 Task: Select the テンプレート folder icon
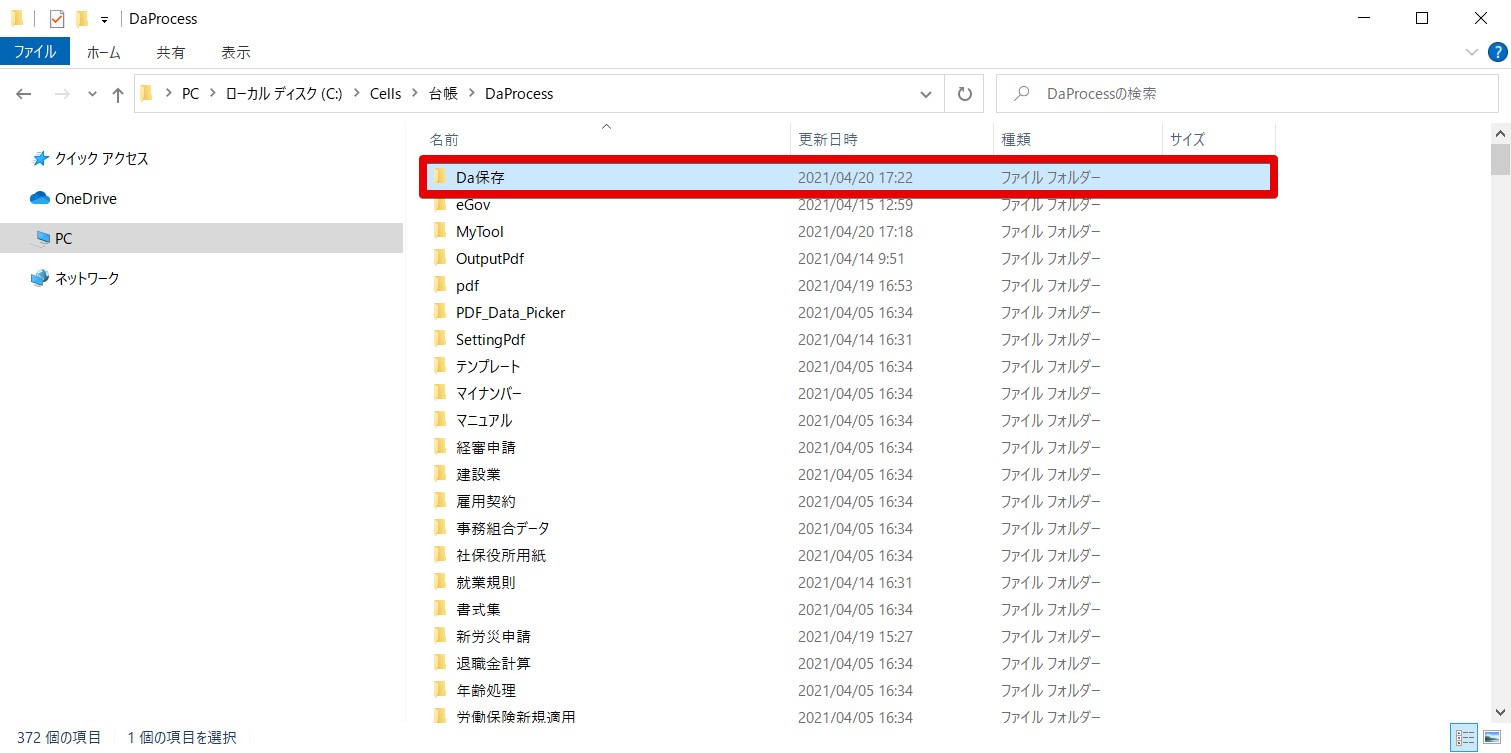coord(440,366)
